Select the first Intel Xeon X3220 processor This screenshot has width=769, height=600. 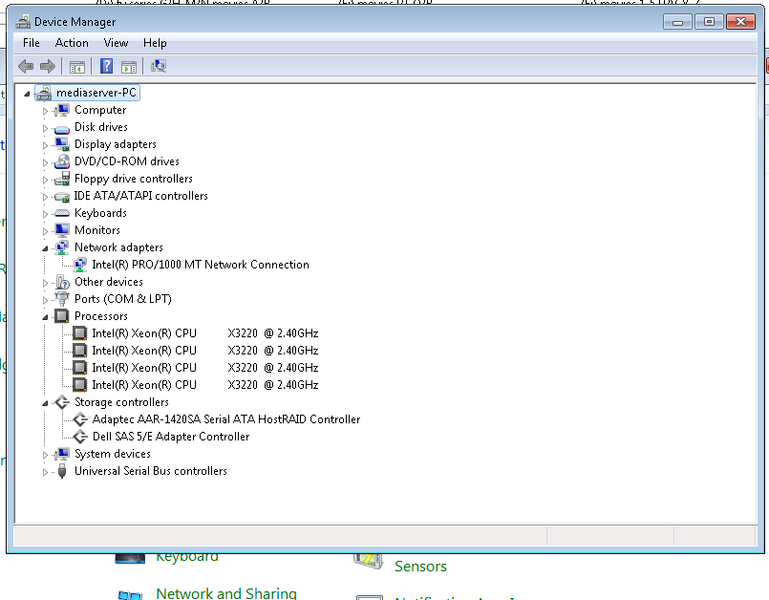pos(205,334)
